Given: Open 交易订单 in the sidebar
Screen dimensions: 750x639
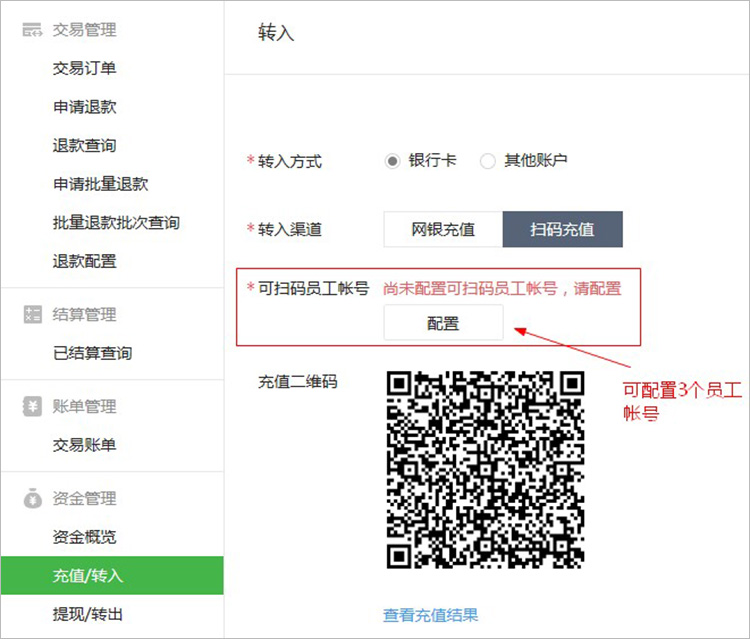Looking at the screenshot, I should (x=85, y=68).
